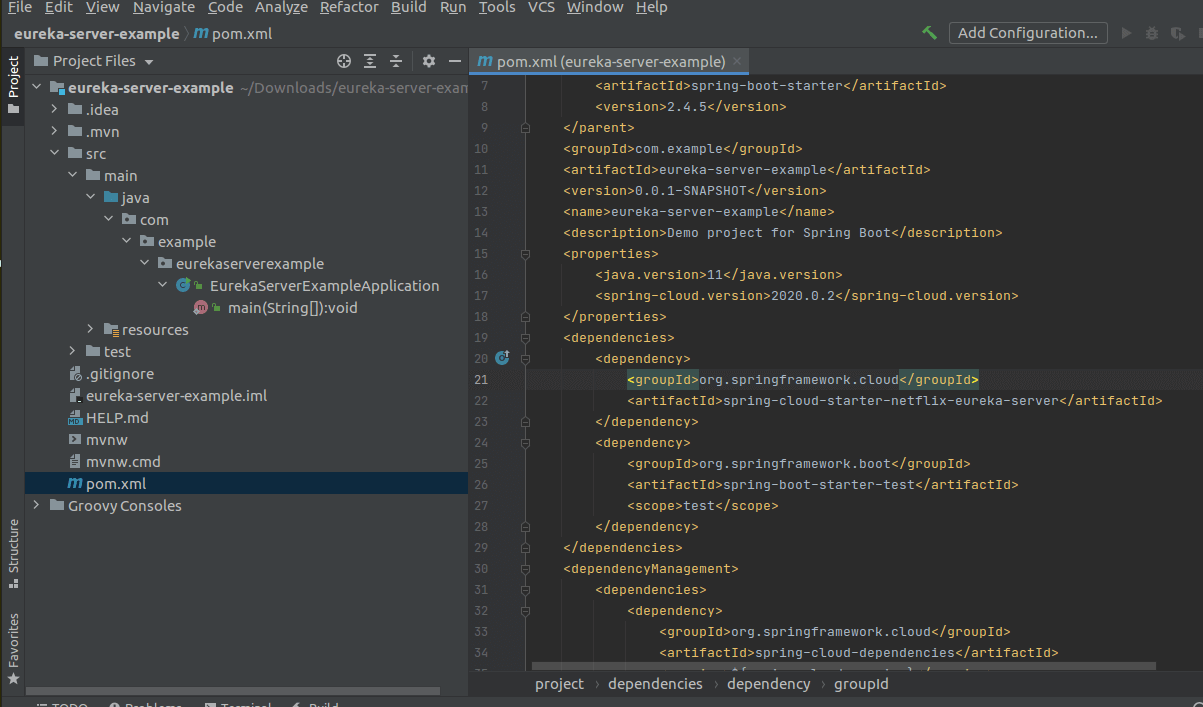
Task: Click 'project' in editor breadcrumb
Action: 559,684
